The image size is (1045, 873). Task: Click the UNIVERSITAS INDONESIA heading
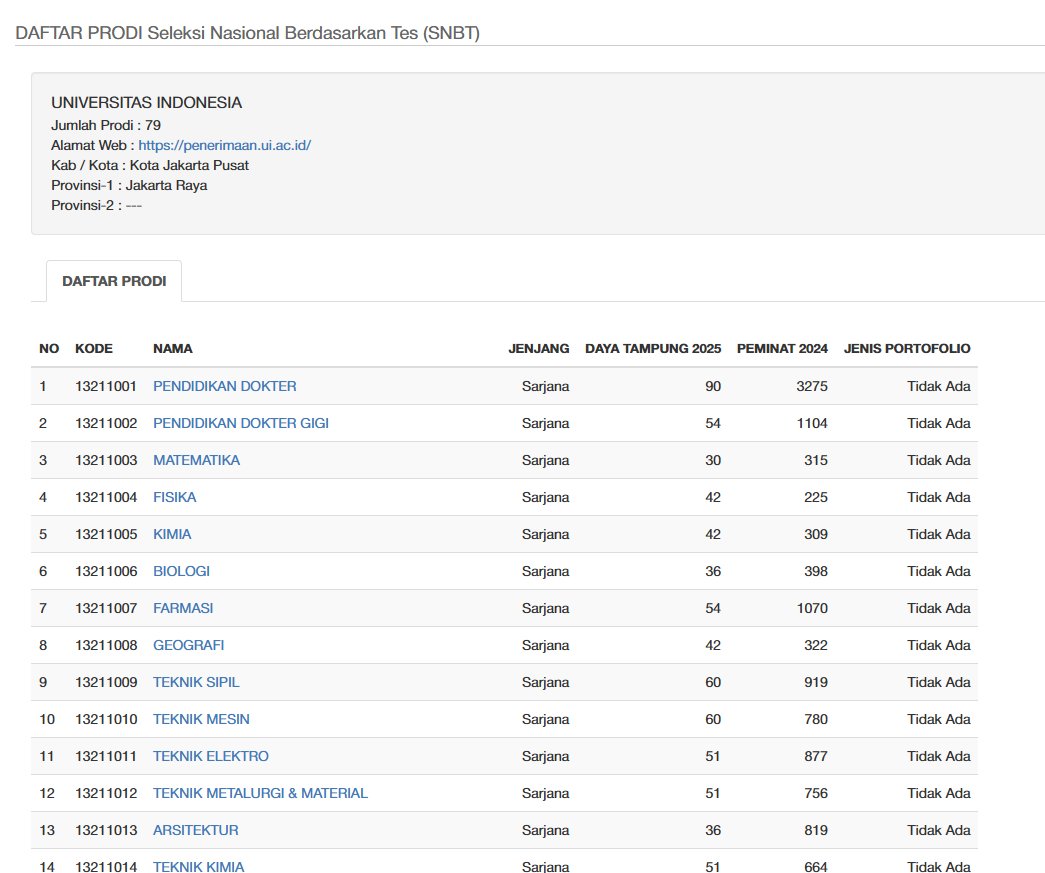tap(147, 103)
